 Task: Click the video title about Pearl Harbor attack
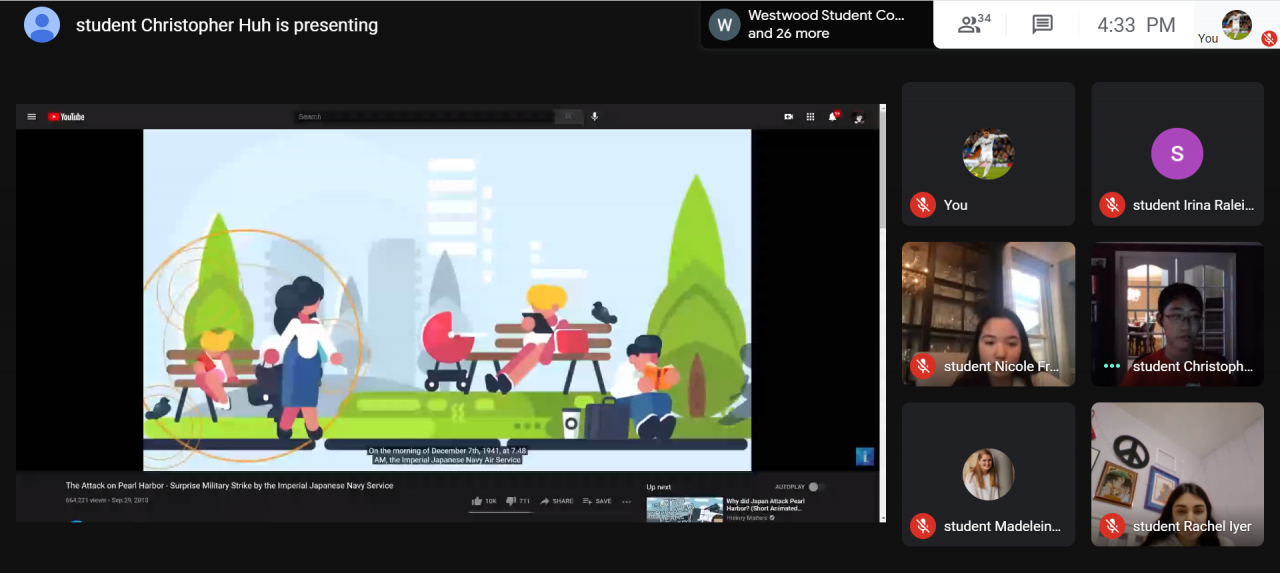pos(230,486)
